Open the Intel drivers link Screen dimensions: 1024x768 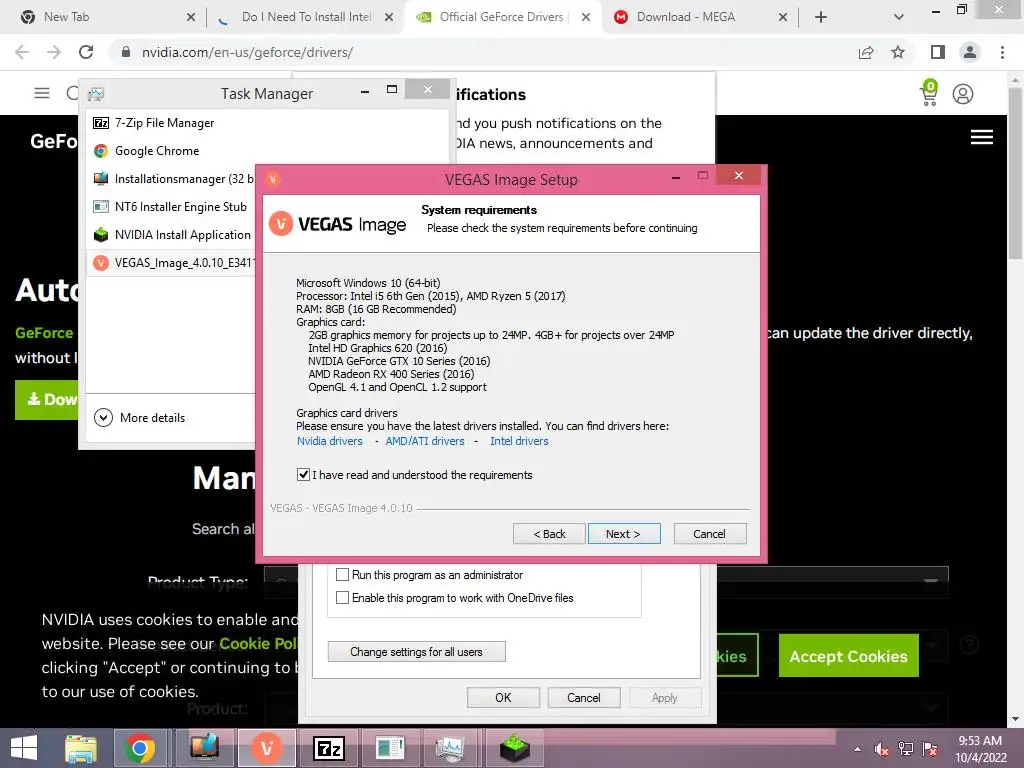coord(519,441)
